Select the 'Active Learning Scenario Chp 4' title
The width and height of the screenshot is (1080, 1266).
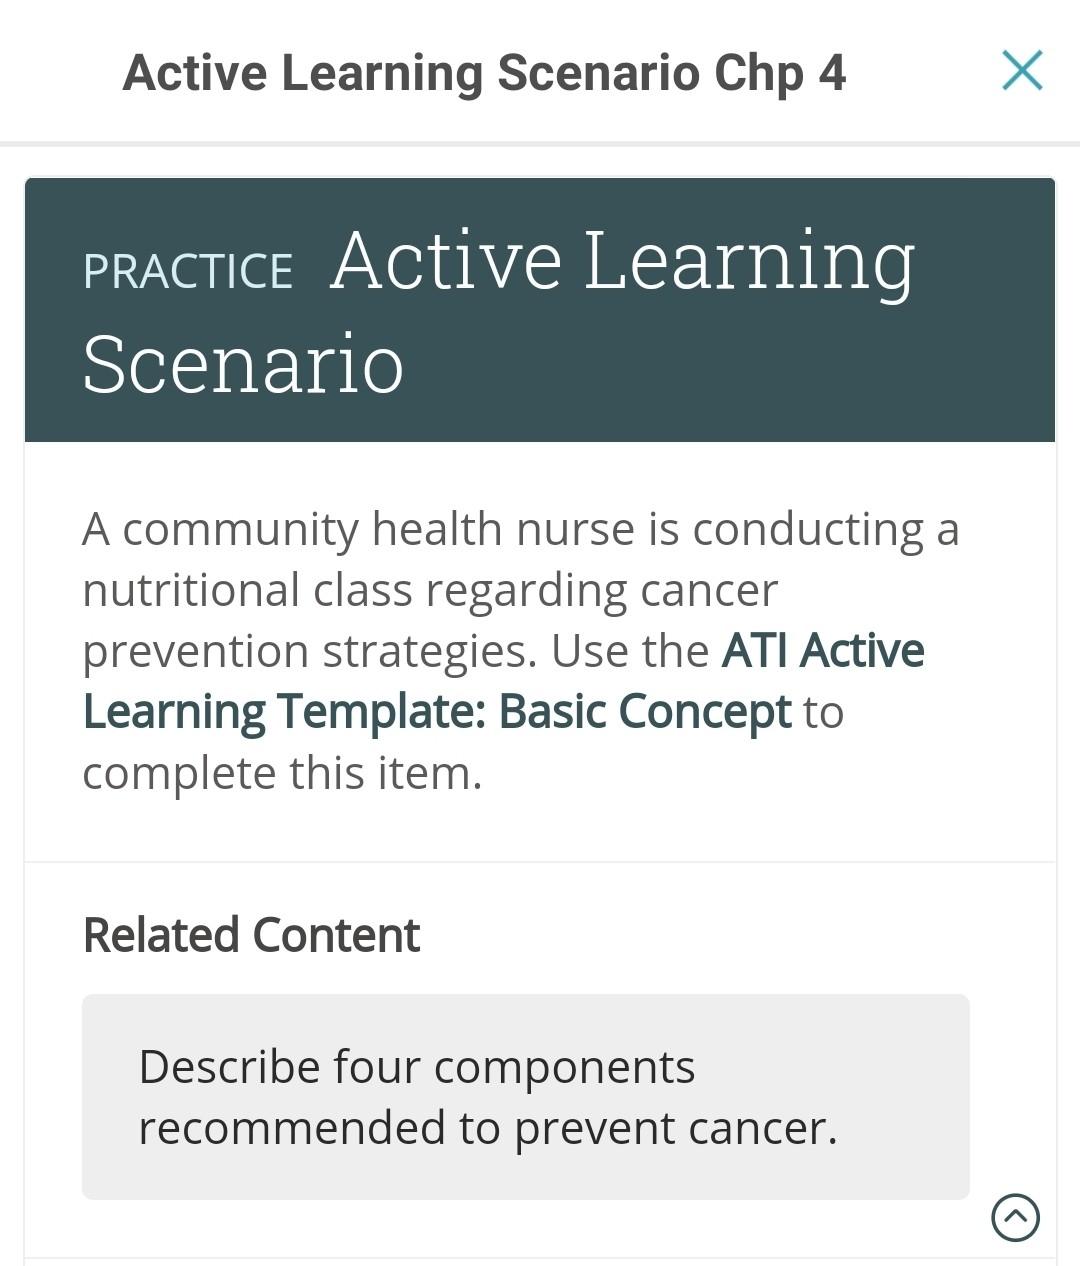pos(484,73)
